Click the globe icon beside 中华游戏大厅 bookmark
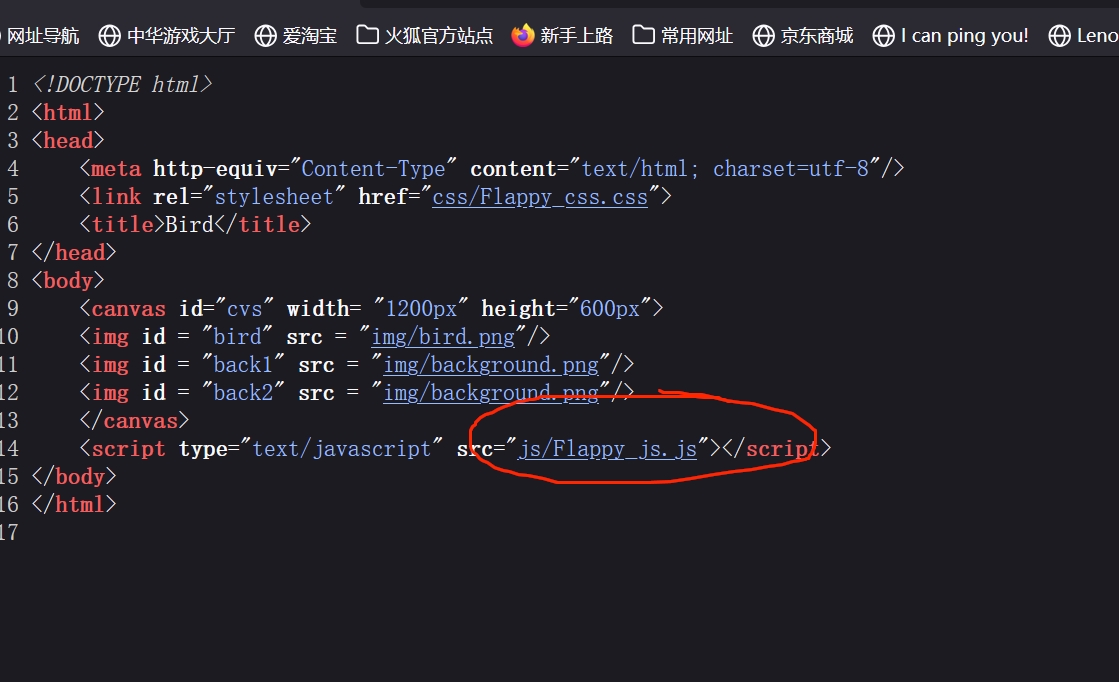The width and height of the screenshot is (1119, 682). pos(110,36)
